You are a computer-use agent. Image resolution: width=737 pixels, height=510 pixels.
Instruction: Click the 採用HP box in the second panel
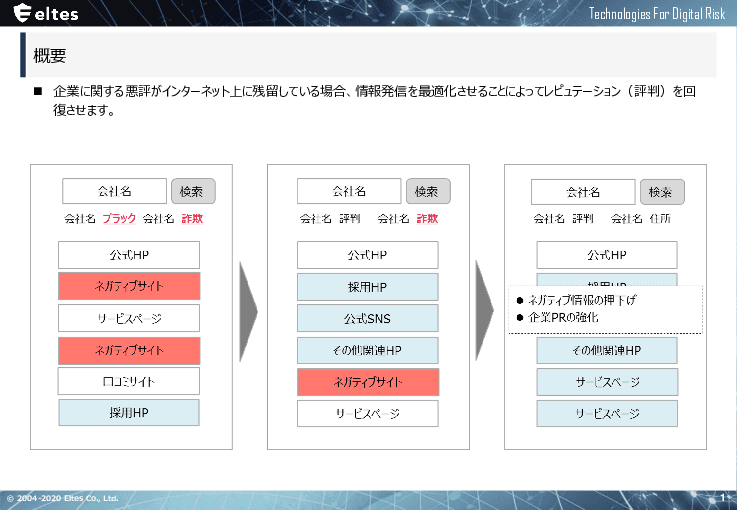pos(368,287)
